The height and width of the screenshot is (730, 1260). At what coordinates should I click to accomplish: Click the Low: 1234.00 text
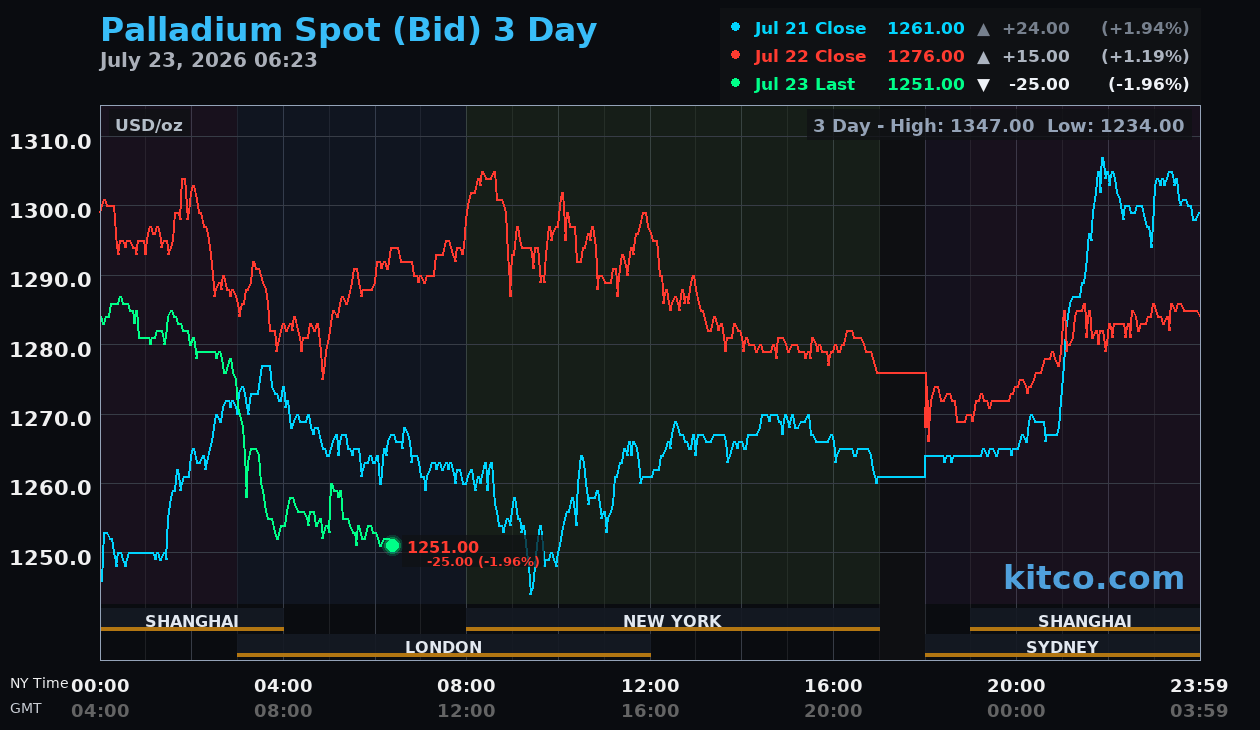[1115, 126]
